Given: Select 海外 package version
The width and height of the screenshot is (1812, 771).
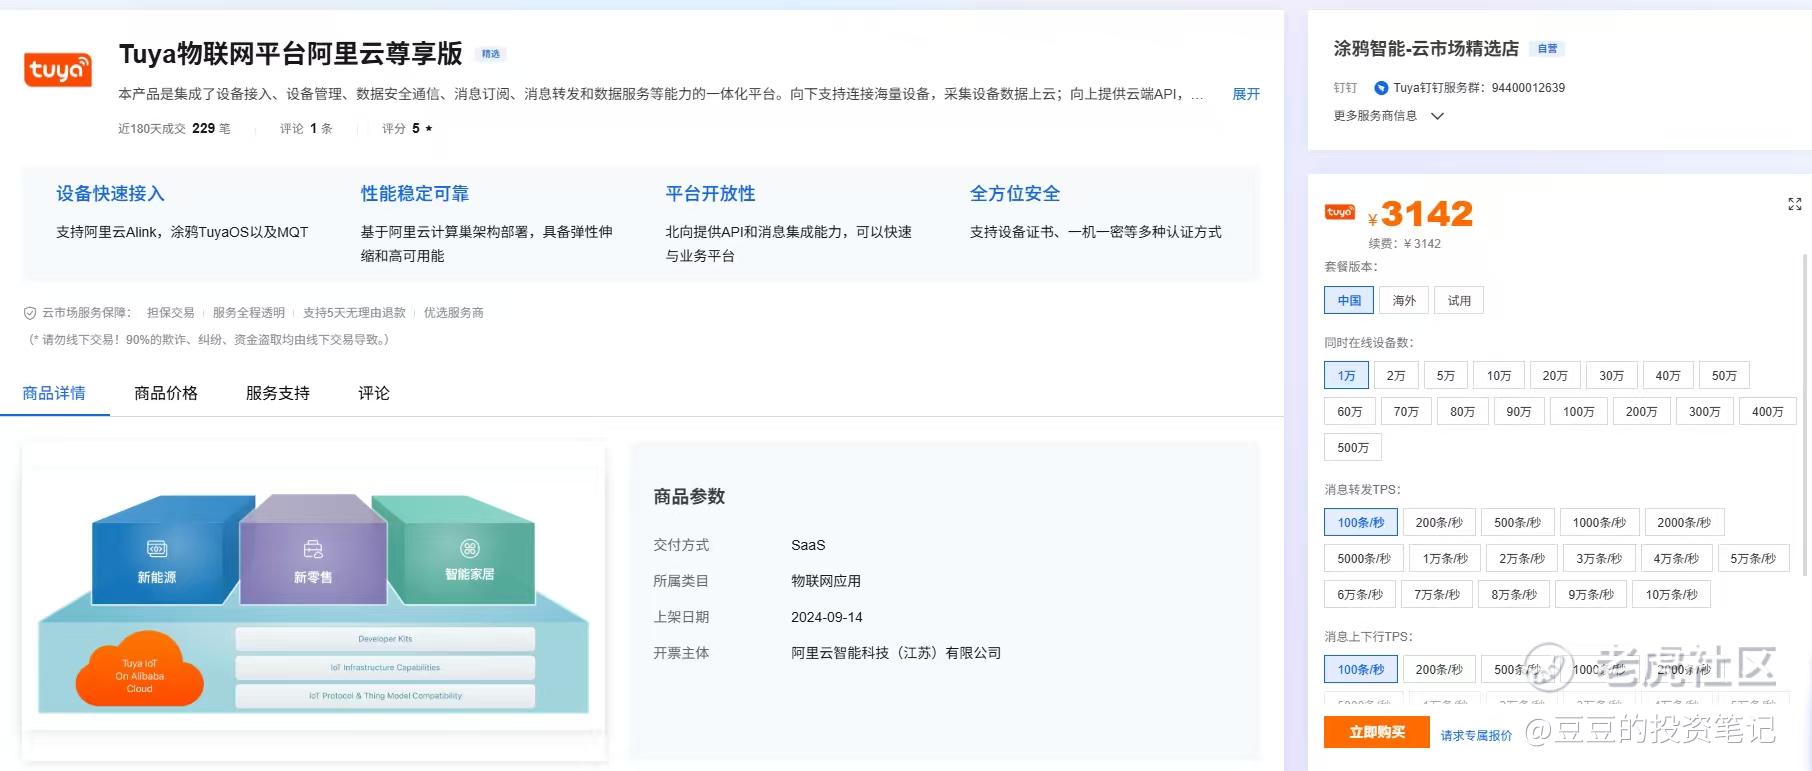Looking at the screenshot, I should coord(1404,300).
